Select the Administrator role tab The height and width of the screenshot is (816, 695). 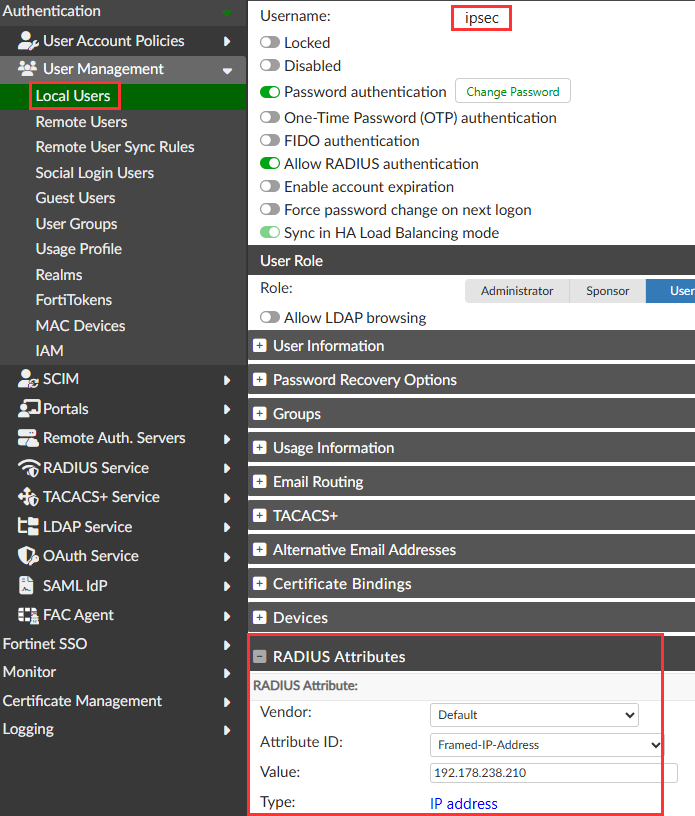(x=517, y=291)
